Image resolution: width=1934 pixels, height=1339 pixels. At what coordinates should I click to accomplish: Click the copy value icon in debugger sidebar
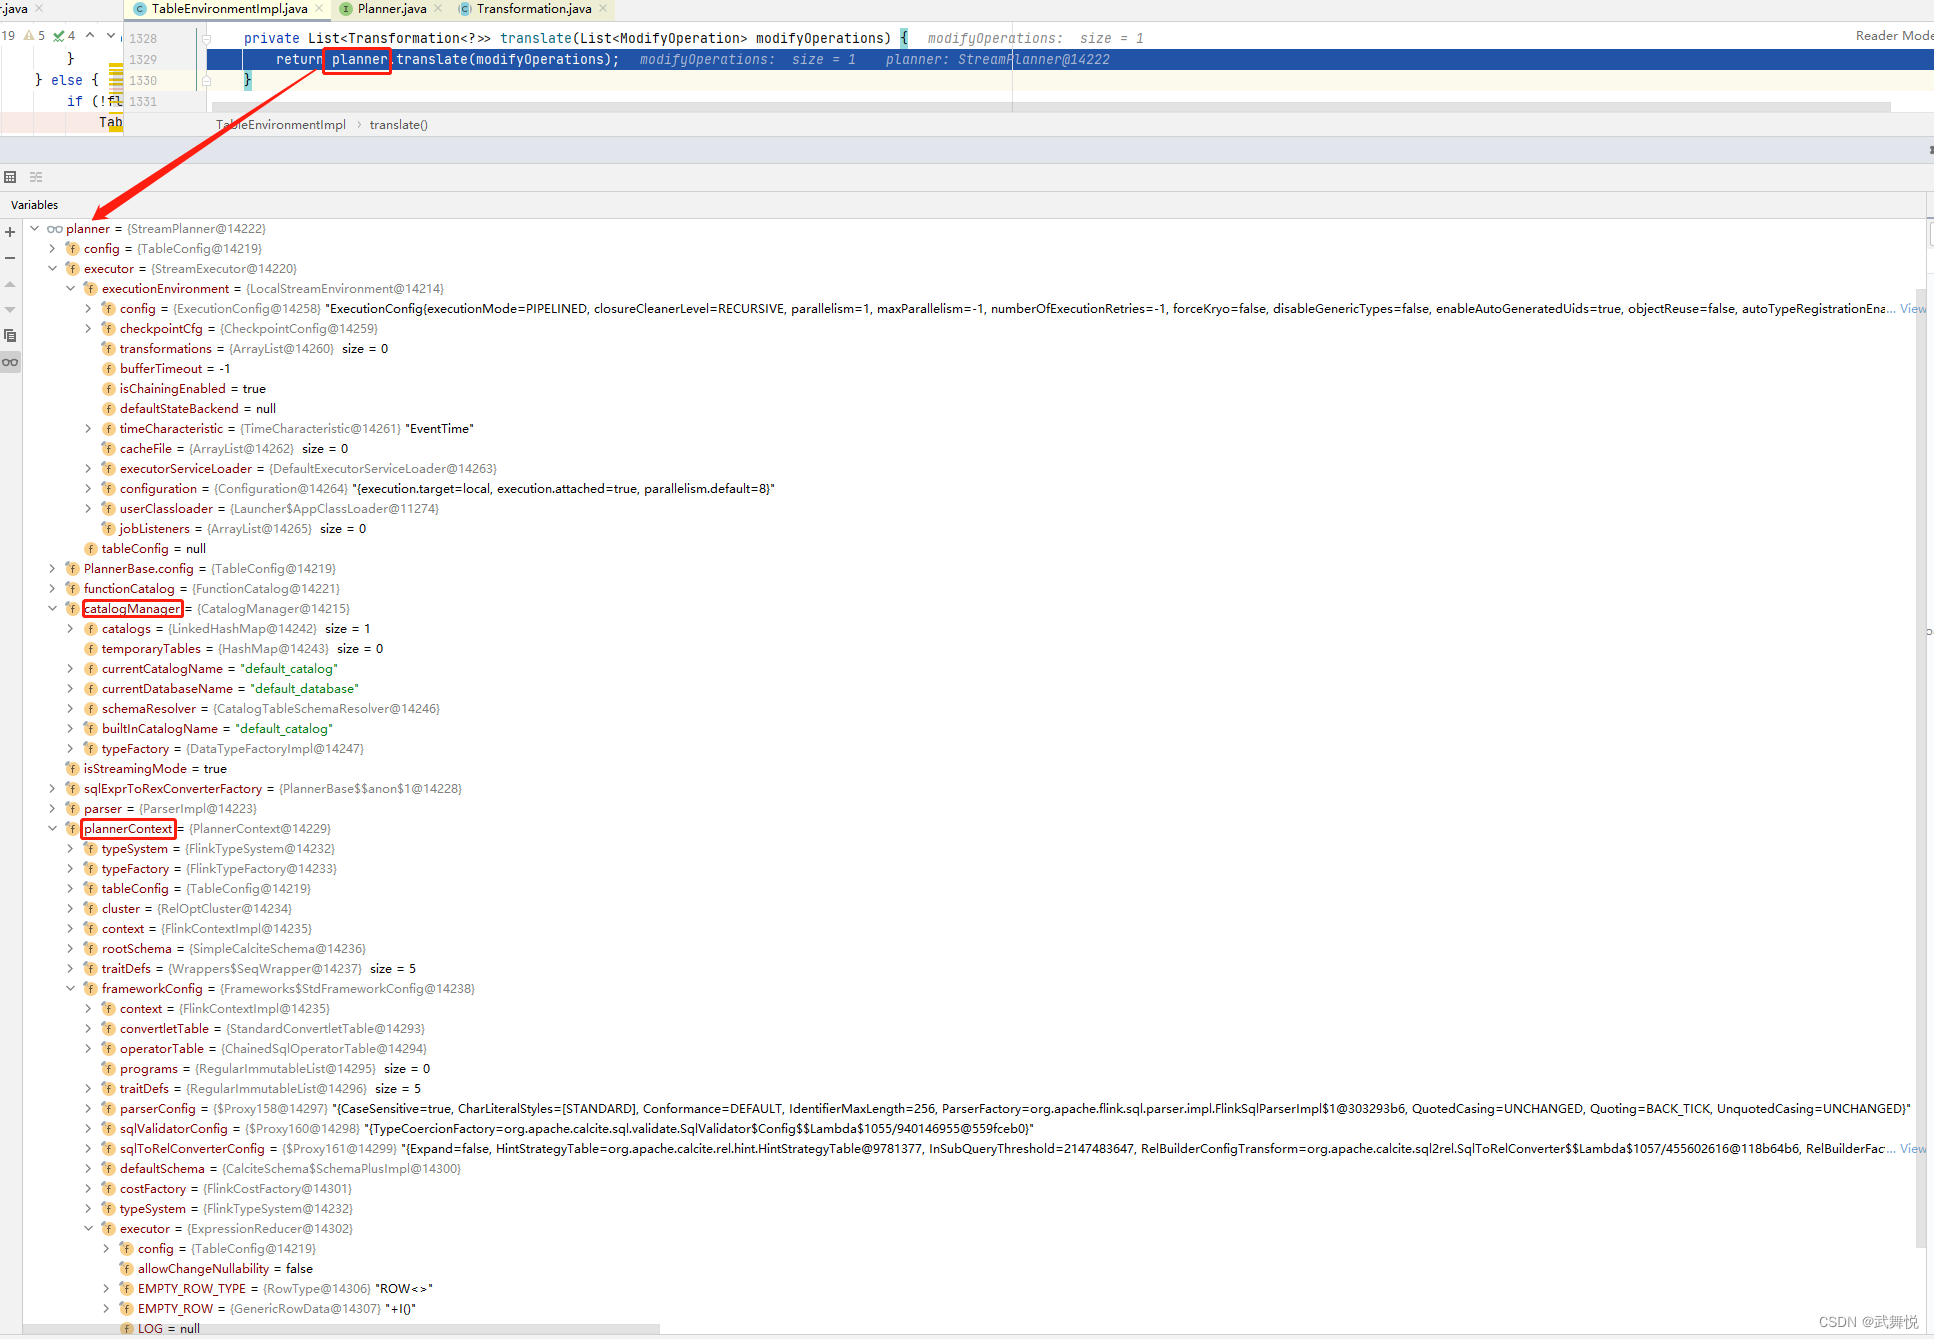click(x=10, y=335)
